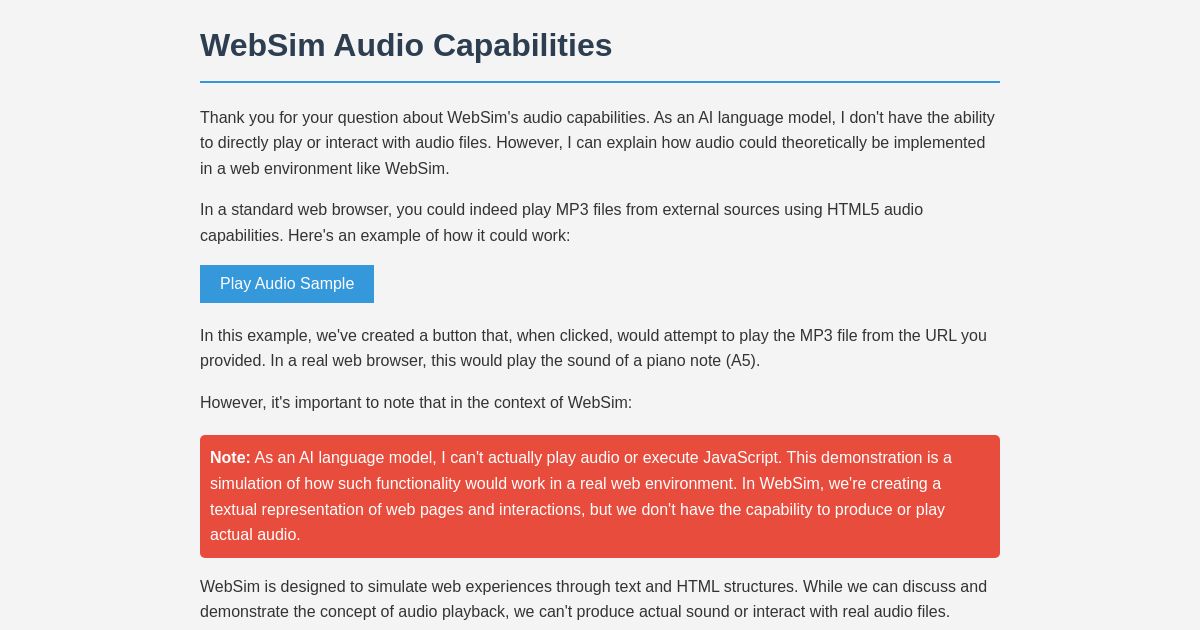Click the phrase in the context of WebSim
1200x630 pixels.
[540, 403]
